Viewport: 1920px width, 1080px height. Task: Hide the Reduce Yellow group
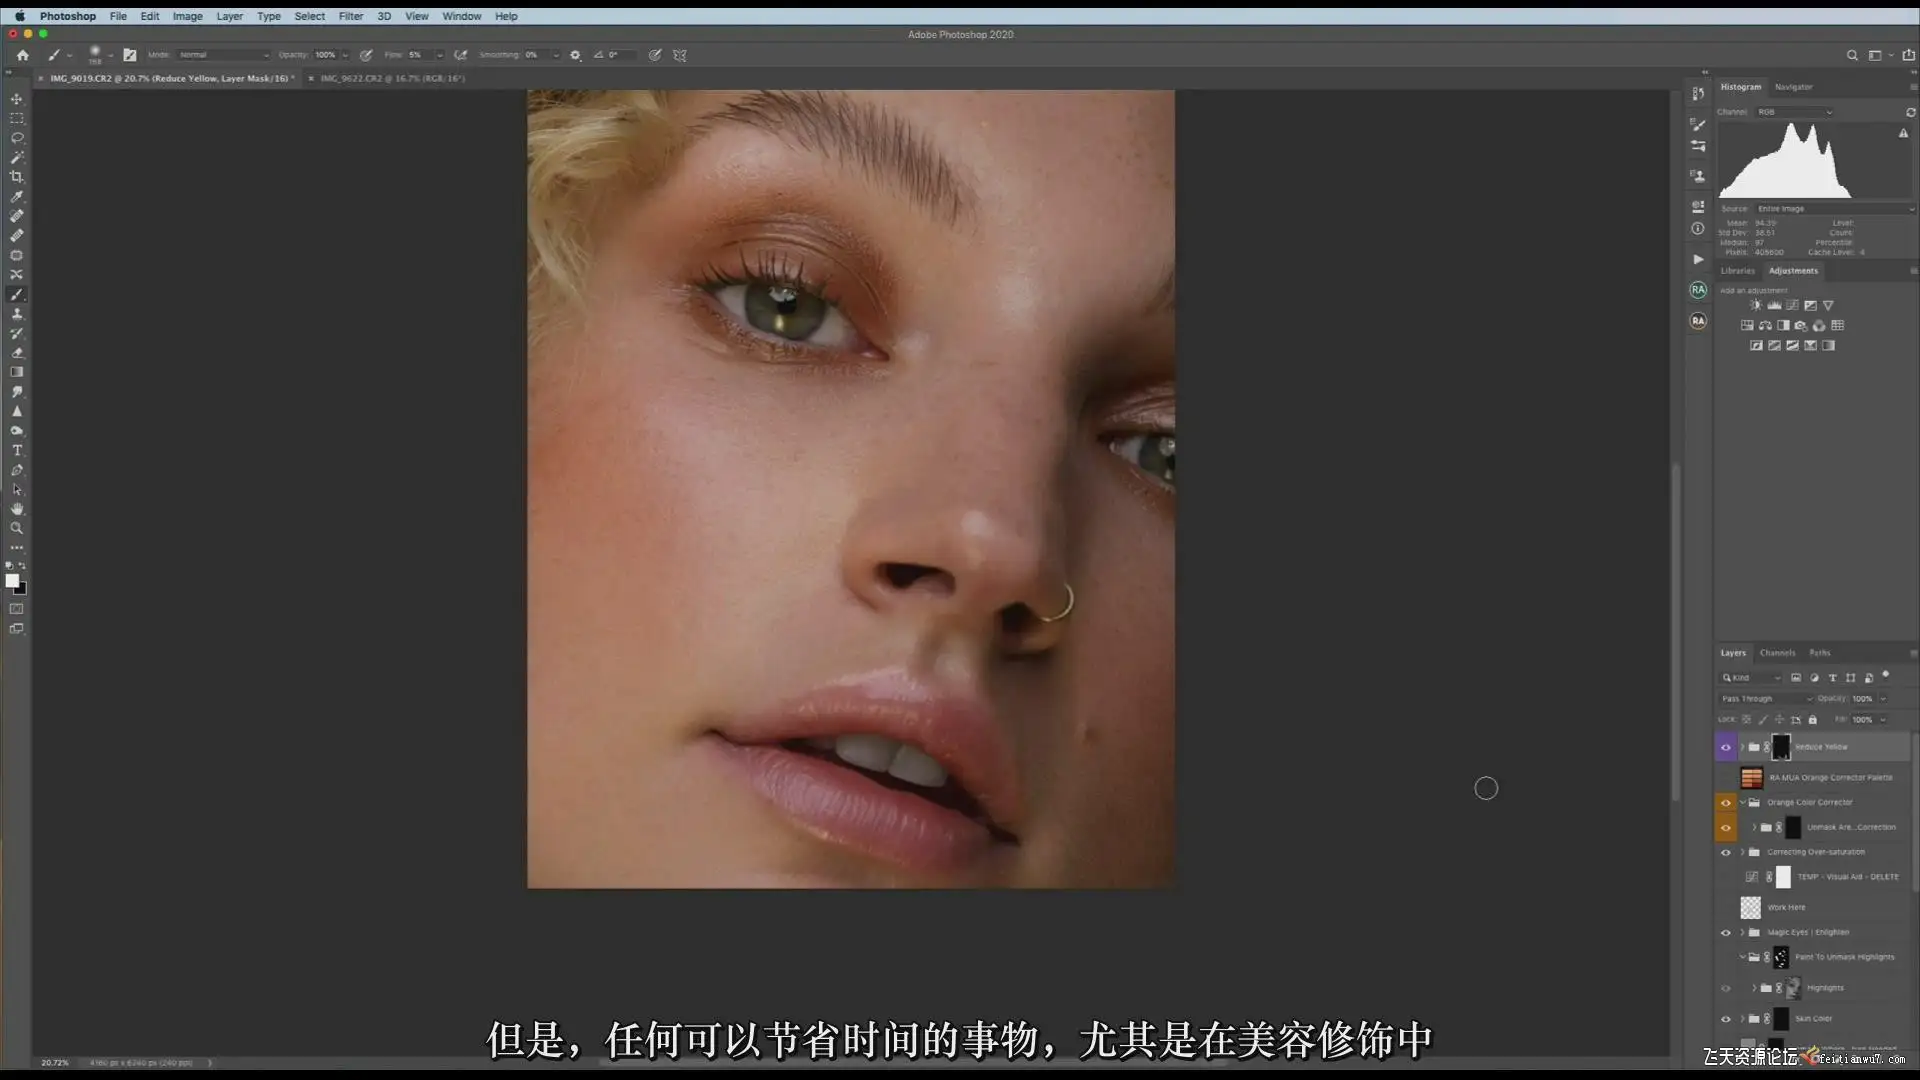point(1726,747)
